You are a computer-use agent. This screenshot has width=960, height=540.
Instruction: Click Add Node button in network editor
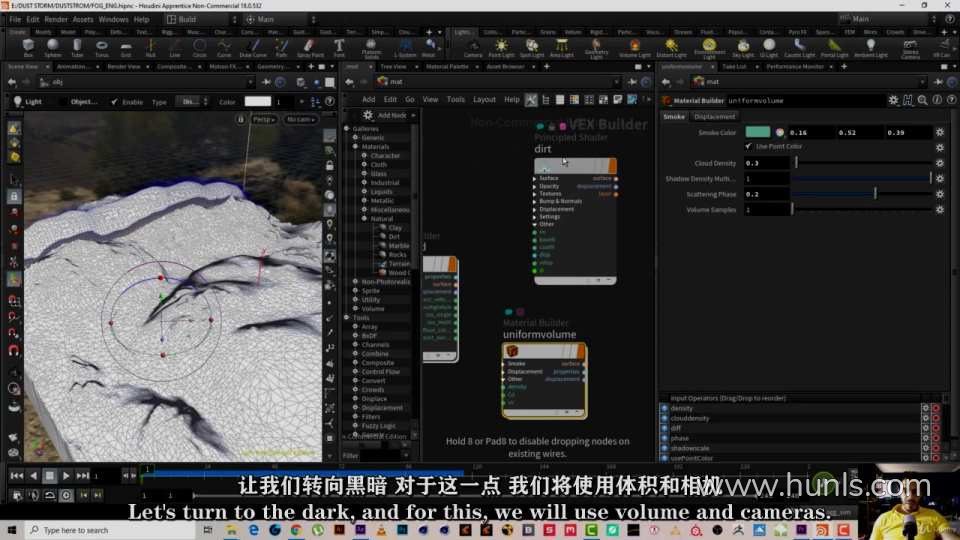pyautogui.click(x=391, y=115)
